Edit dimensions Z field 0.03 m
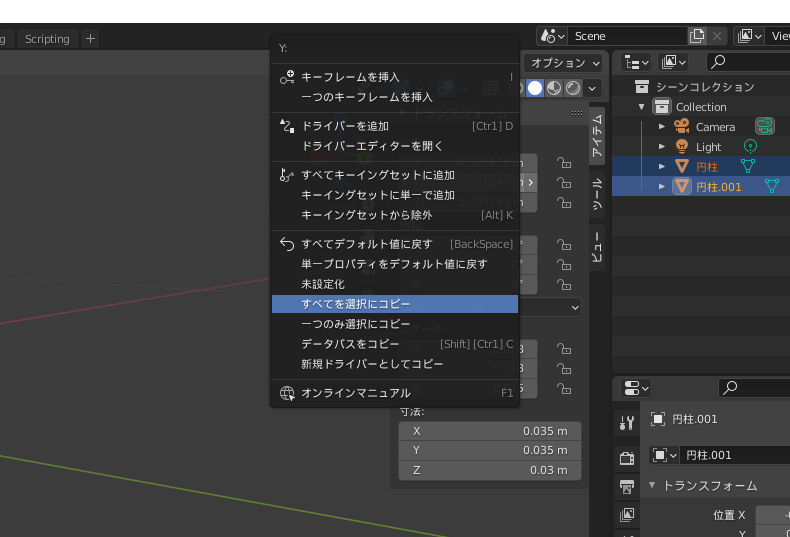Image resolution: width=790 pixels, height=537 pixels. coord(490,470)
